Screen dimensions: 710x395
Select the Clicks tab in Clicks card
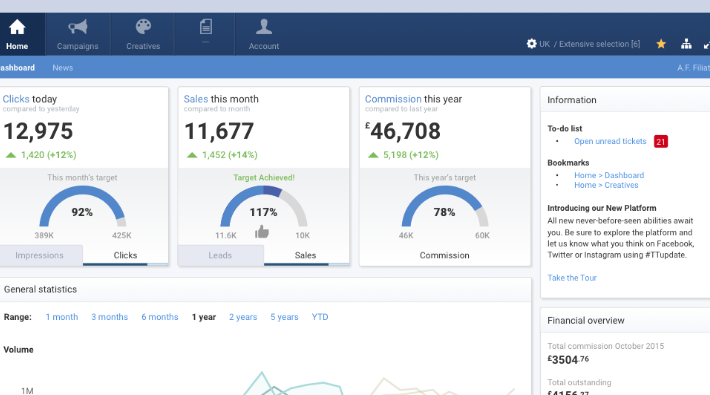pyautogui.click(x=125, y=255)
